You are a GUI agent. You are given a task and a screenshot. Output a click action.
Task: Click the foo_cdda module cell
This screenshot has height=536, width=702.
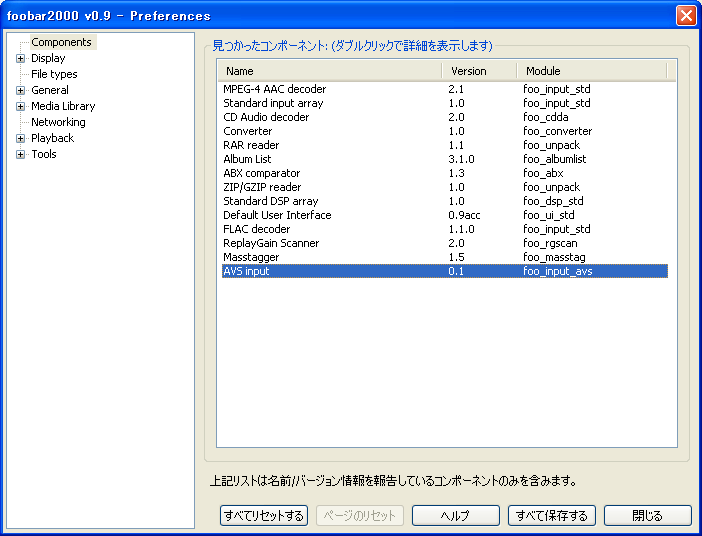click(546, 117)
